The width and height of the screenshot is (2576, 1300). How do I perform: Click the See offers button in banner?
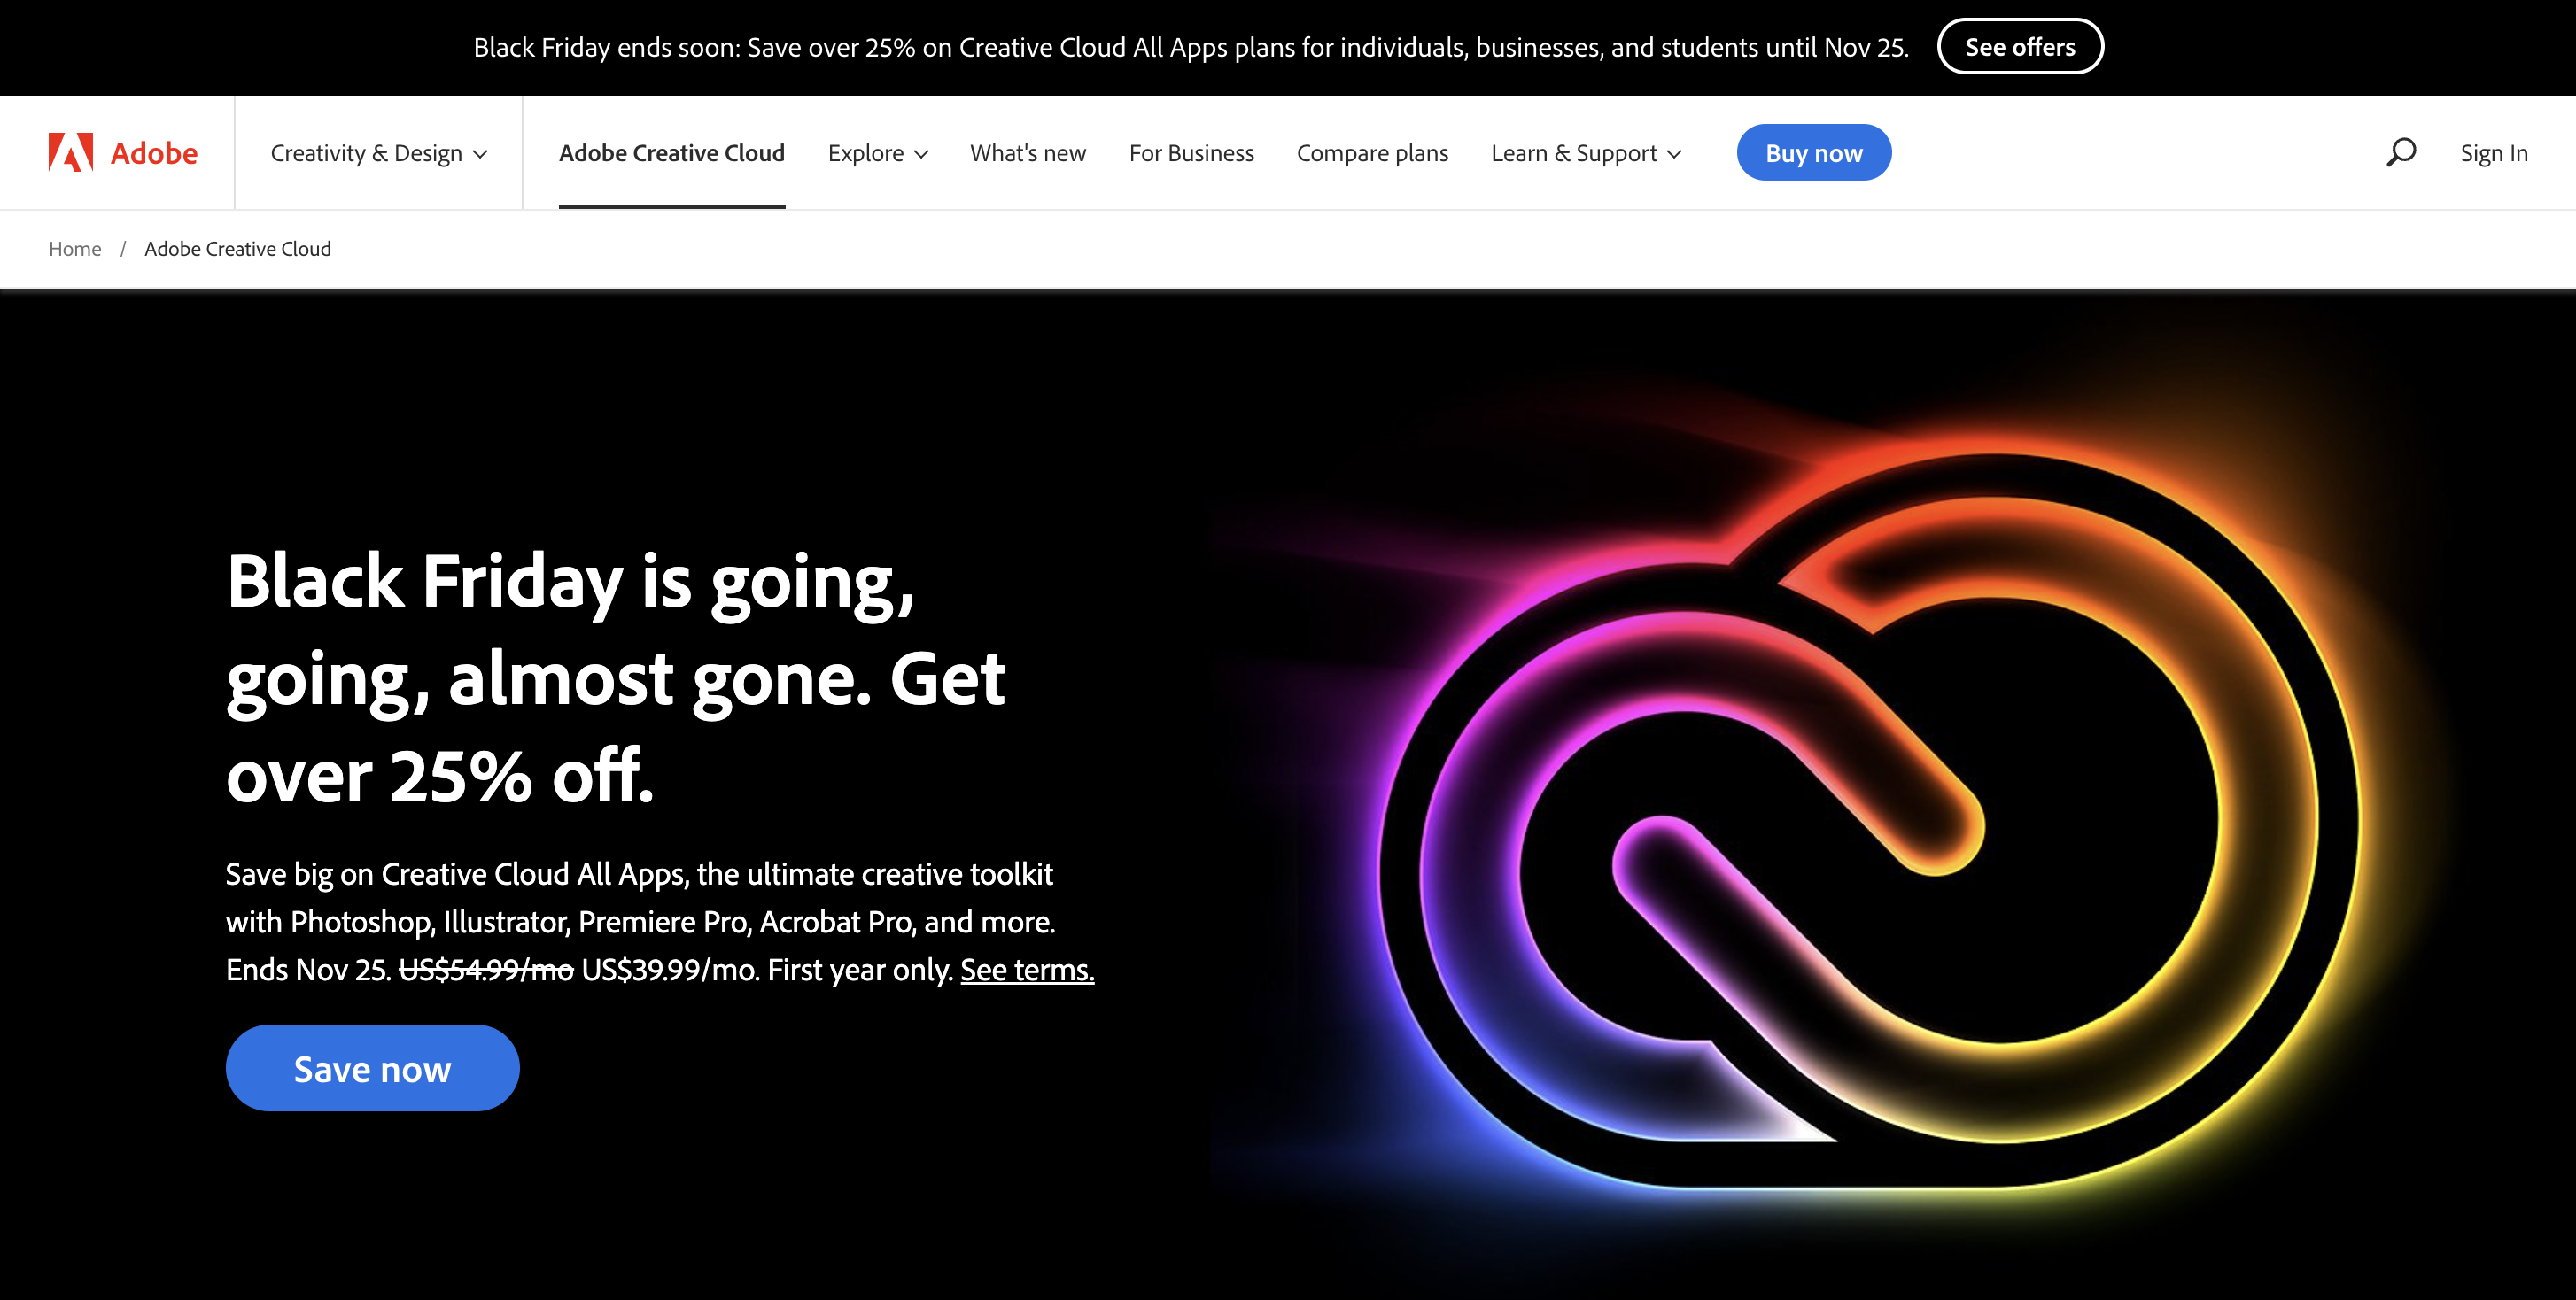2020,46
